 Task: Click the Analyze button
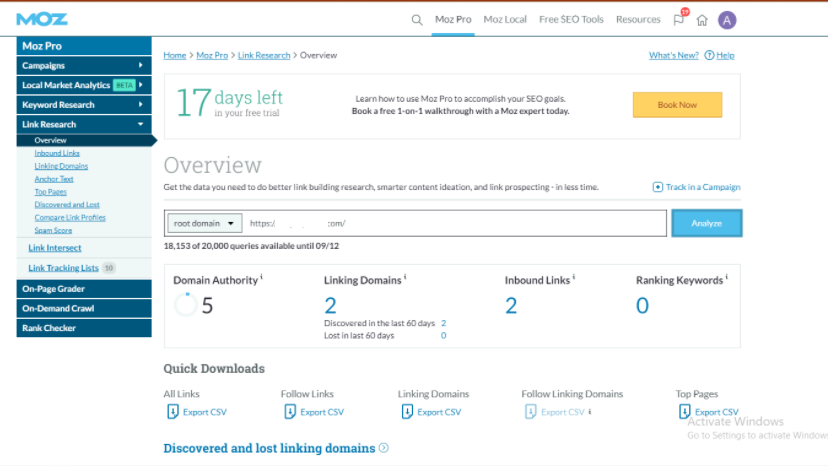[707, 223]
